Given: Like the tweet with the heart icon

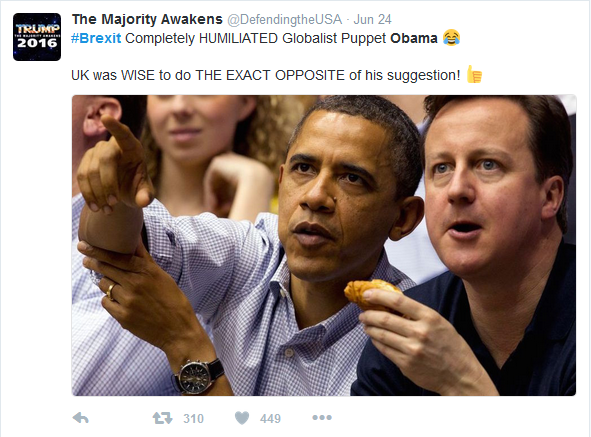Looking at the screenshot, I should 242,418.
